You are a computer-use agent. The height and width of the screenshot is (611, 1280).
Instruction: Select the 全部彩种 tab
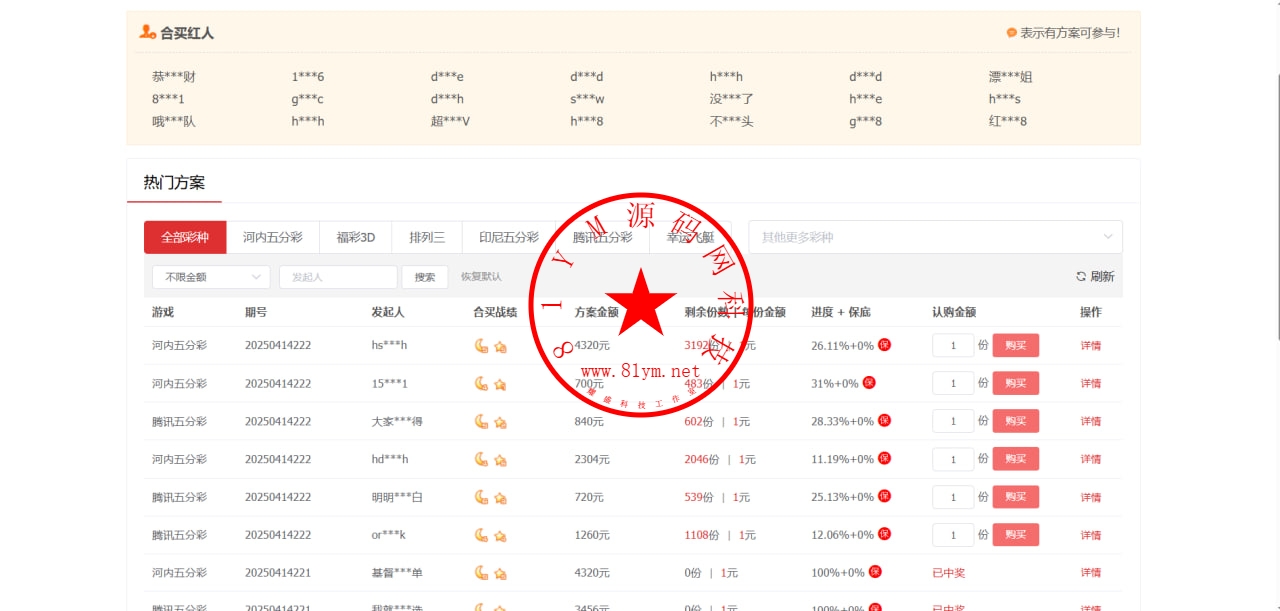click(x=185, y=237)
